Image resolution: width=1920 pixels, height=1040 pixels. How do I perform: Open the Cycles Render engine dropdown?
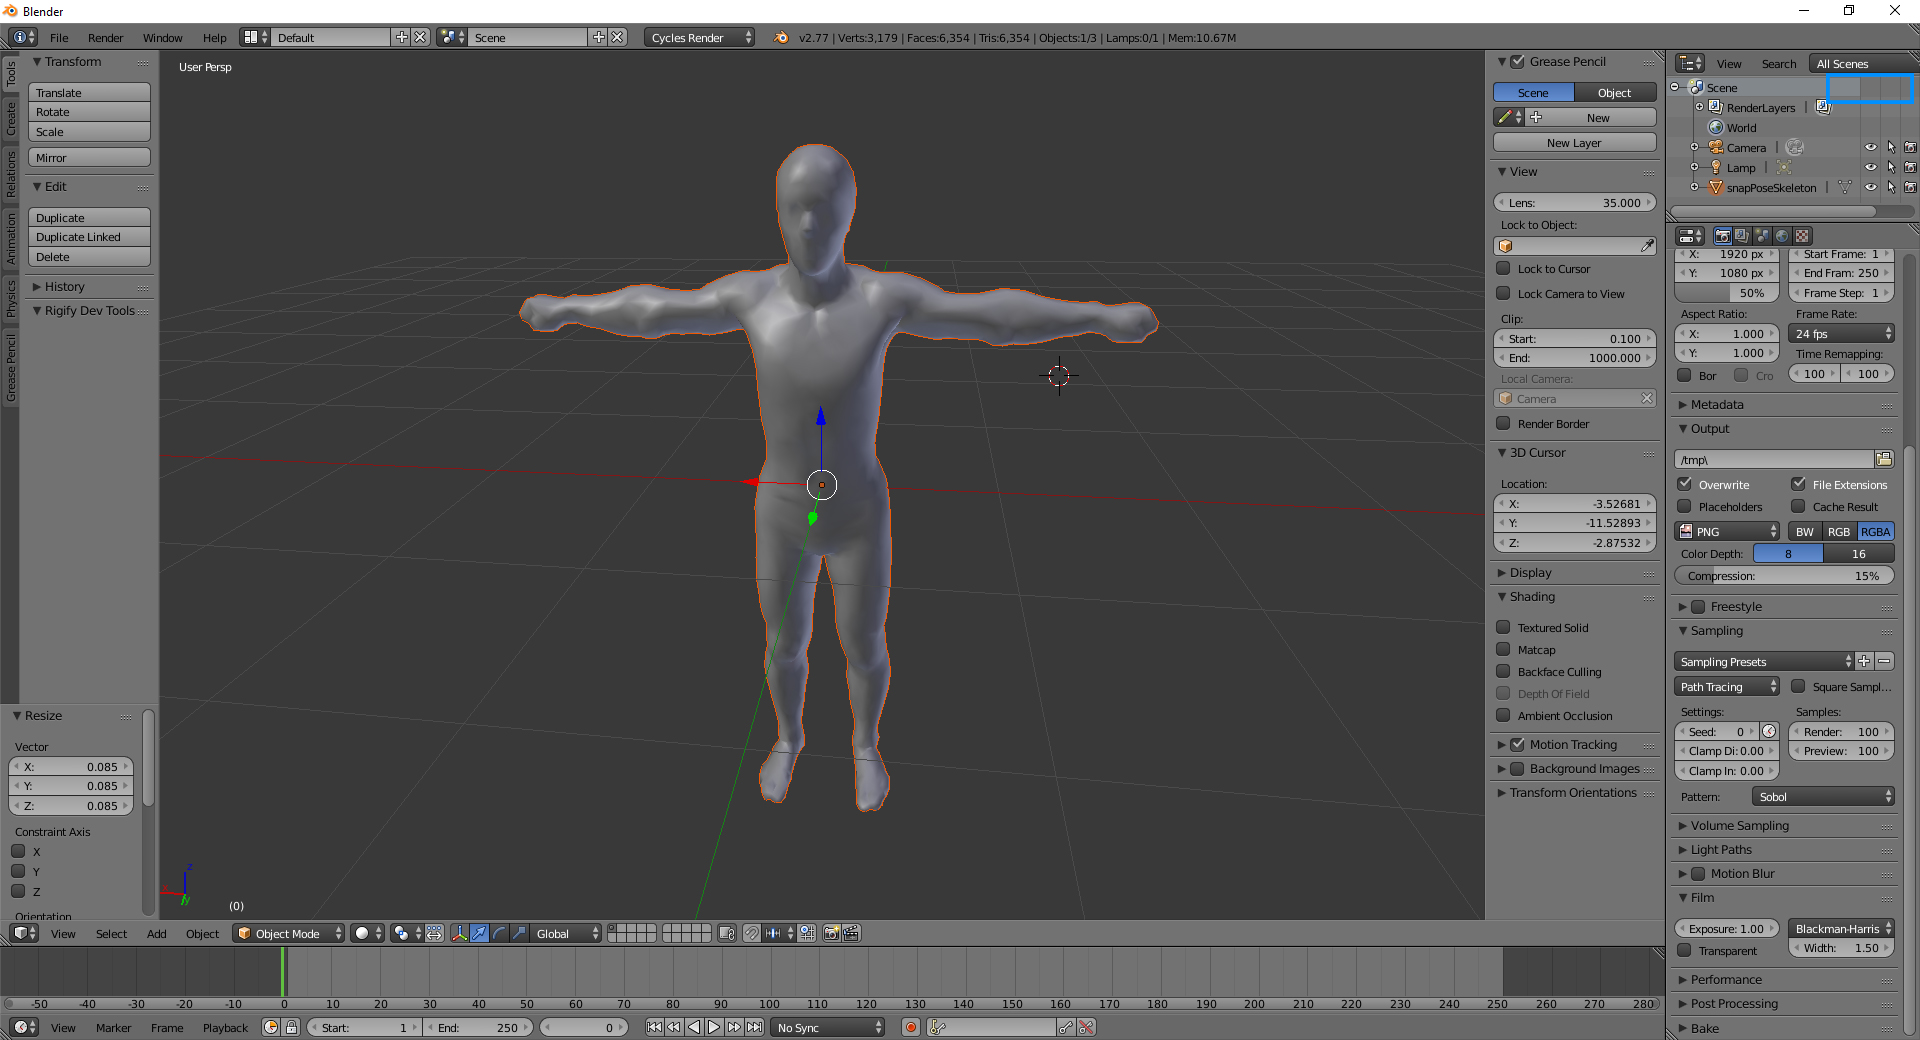tap(700, 37)
